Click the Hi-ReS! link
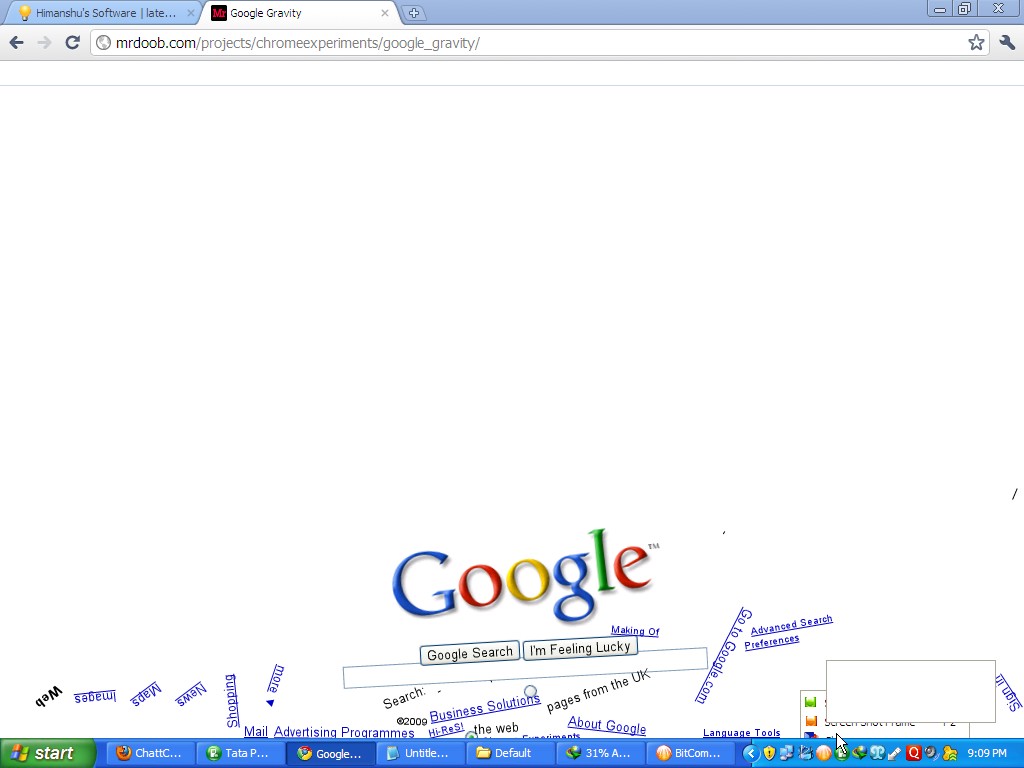 [446, 729]
